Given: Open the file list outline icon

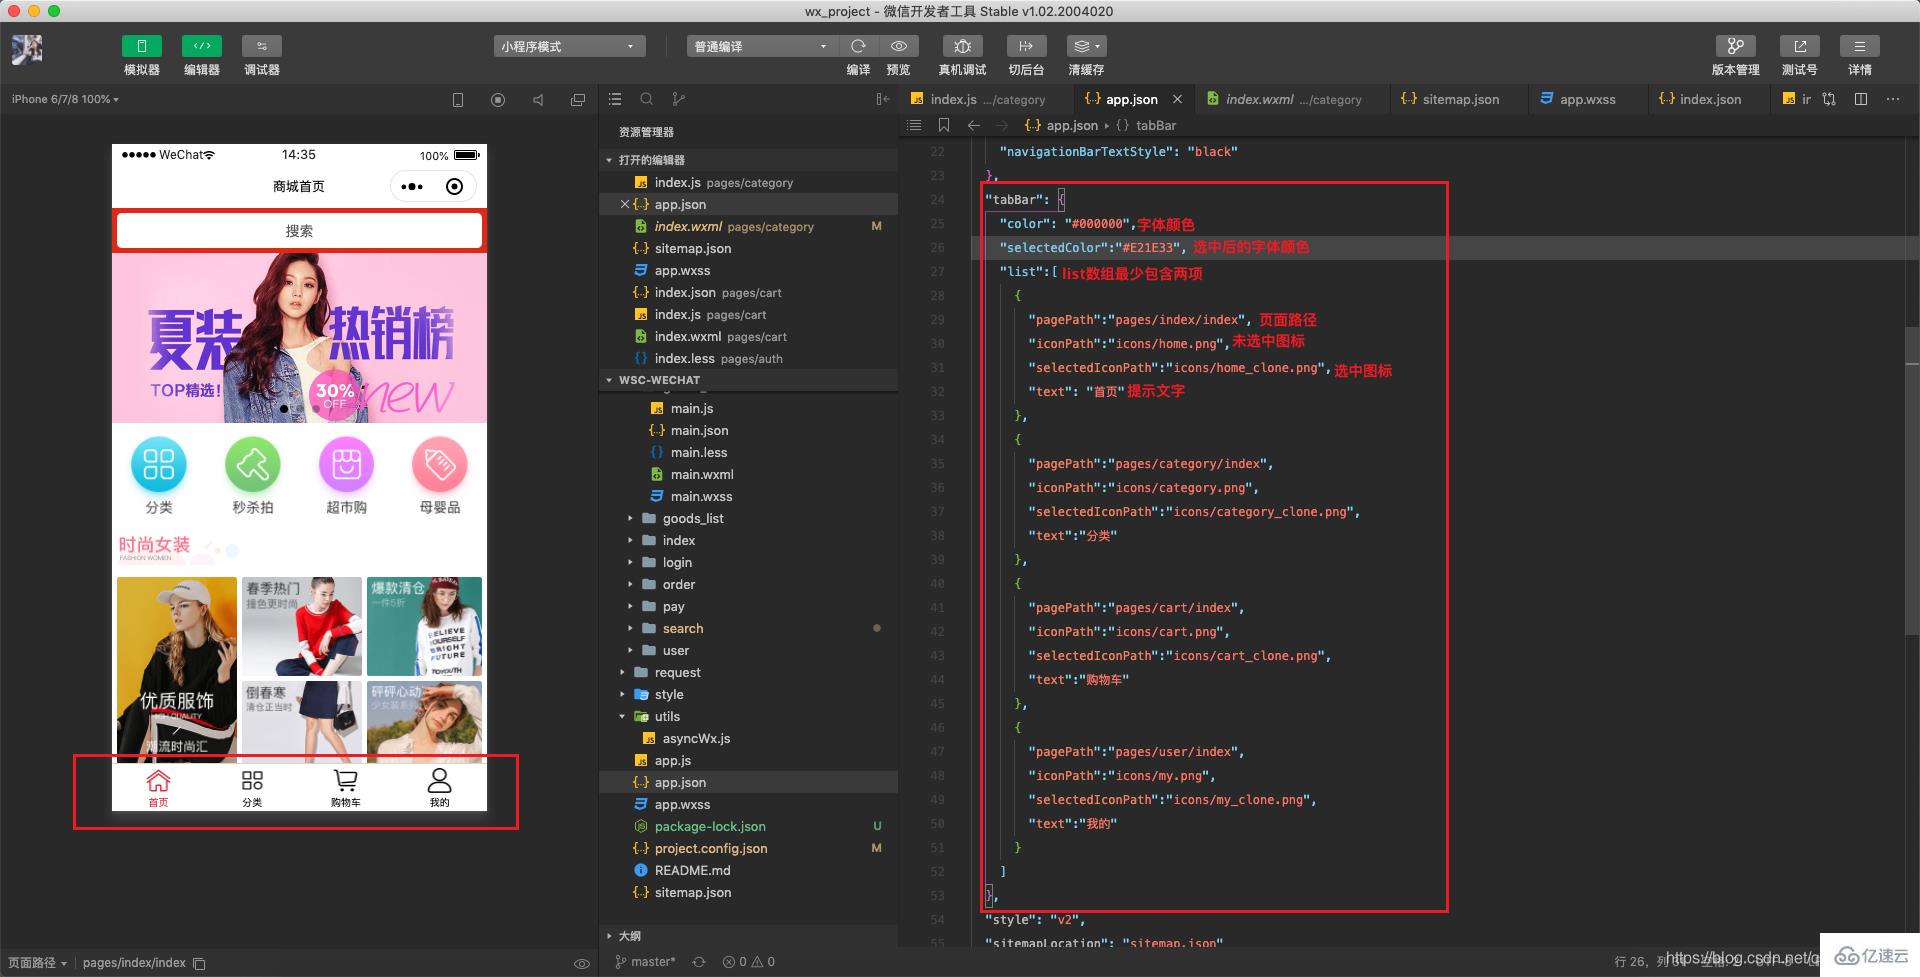Looking at the screenshot, I should tap(615, 99).
